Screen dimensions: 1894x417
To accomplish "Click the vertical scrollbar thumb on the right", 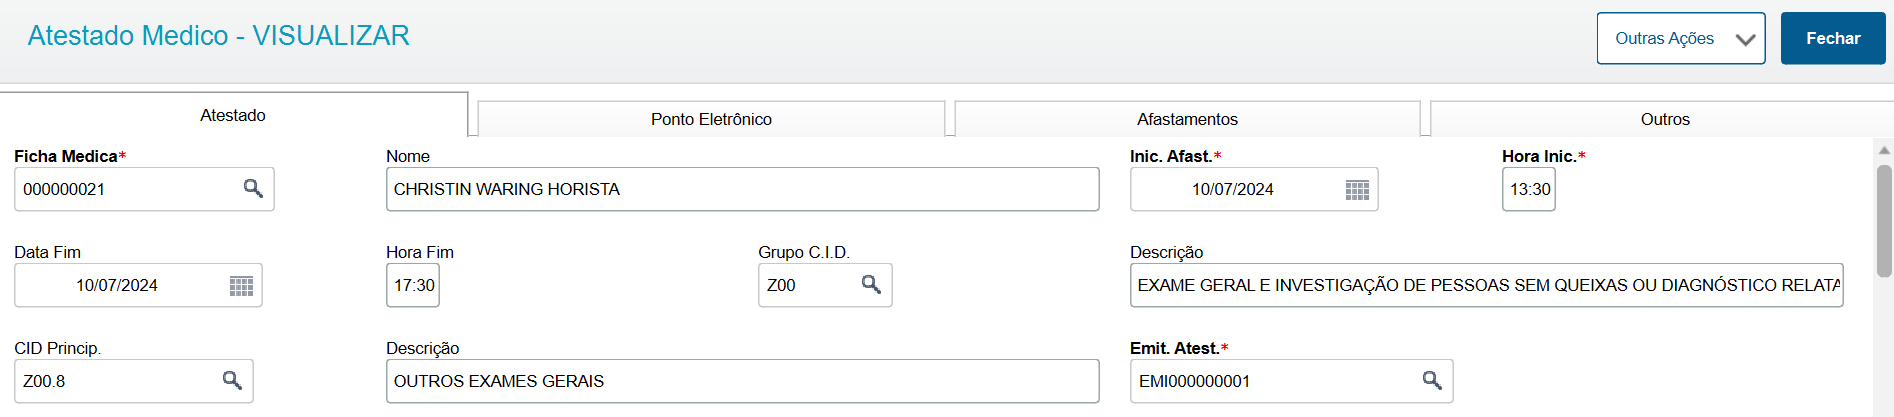I will coord(1884,220).
